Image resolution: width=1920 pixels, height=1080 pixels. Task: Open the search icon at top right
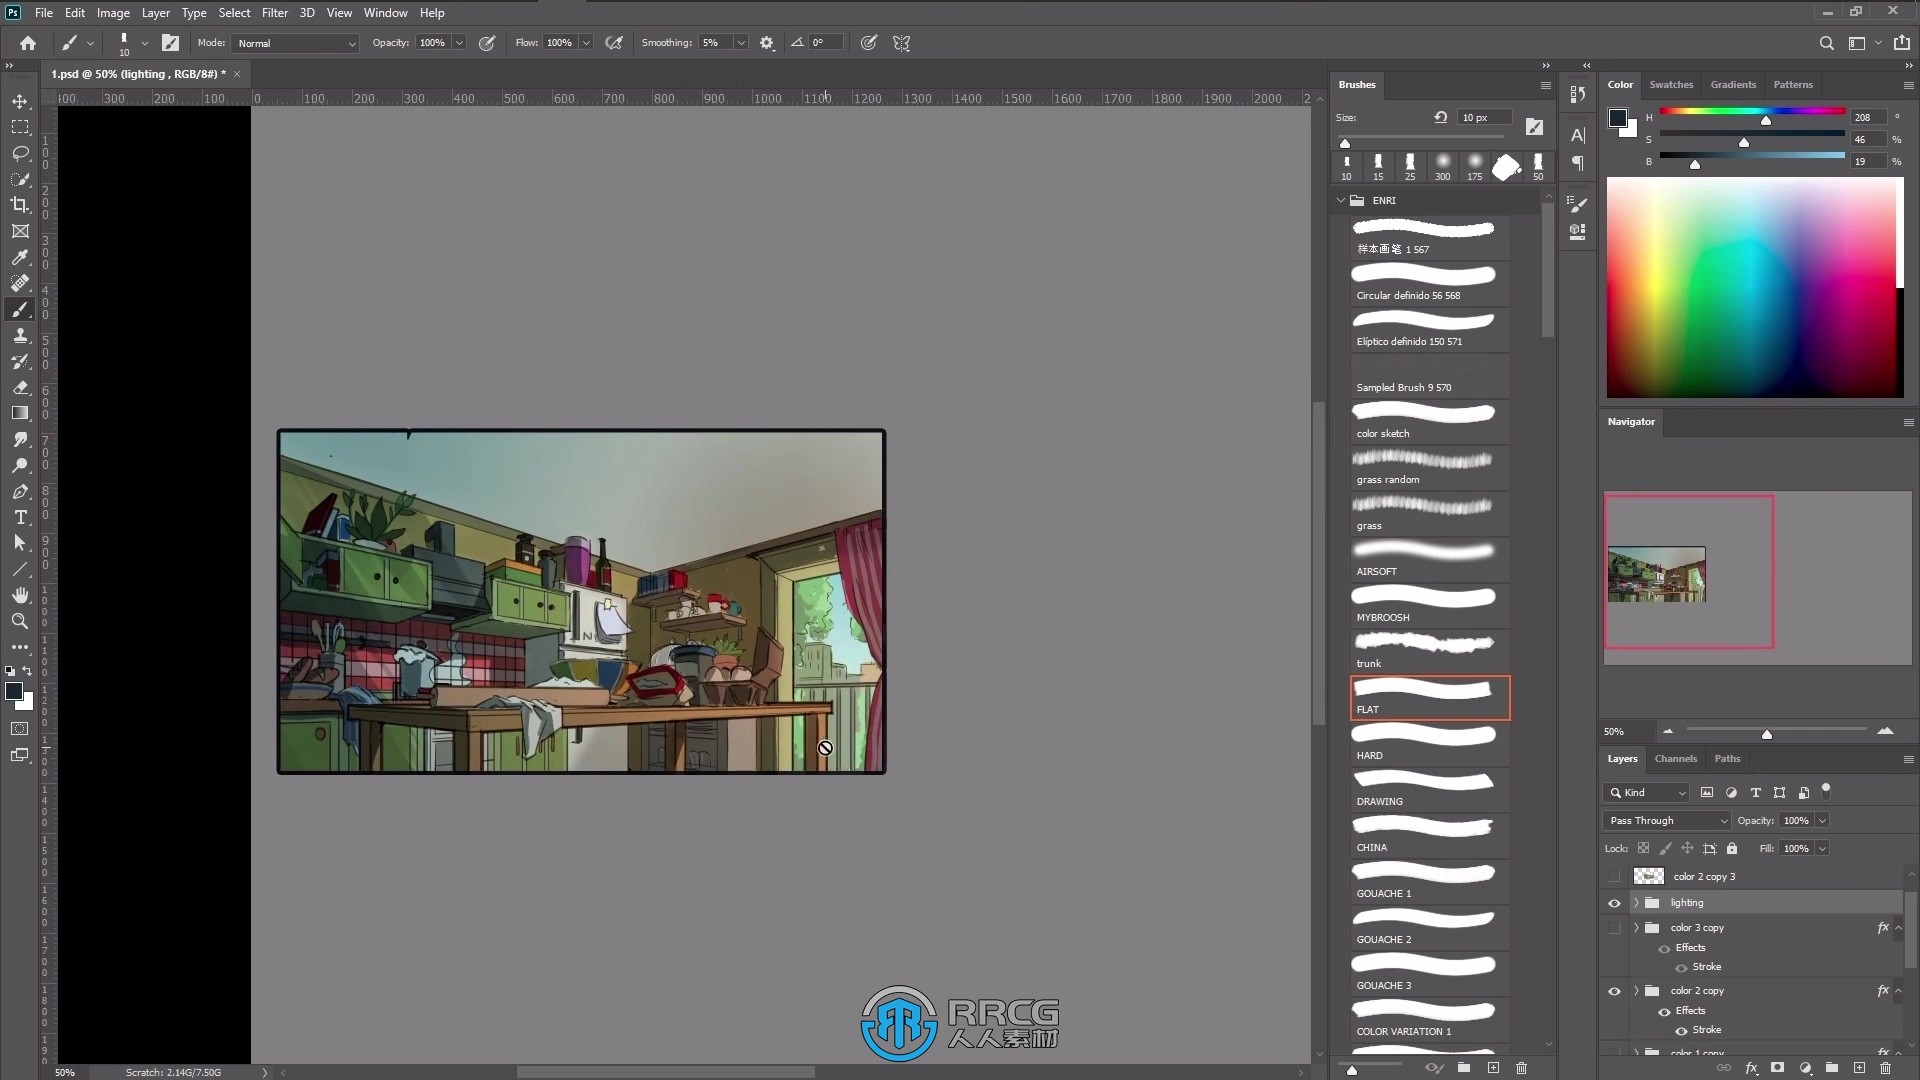pos(1826,43)
